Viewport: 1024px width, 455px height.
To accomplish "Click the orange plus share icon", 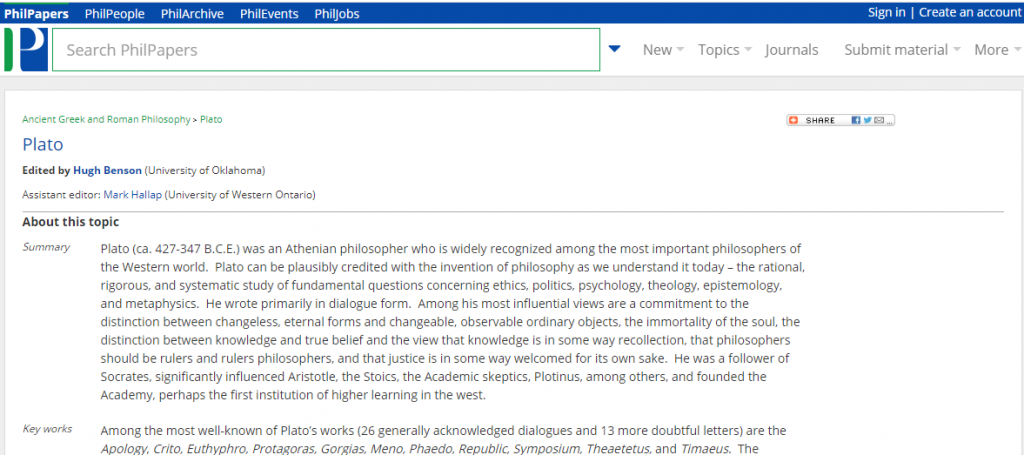I will [x=794, y=120].
